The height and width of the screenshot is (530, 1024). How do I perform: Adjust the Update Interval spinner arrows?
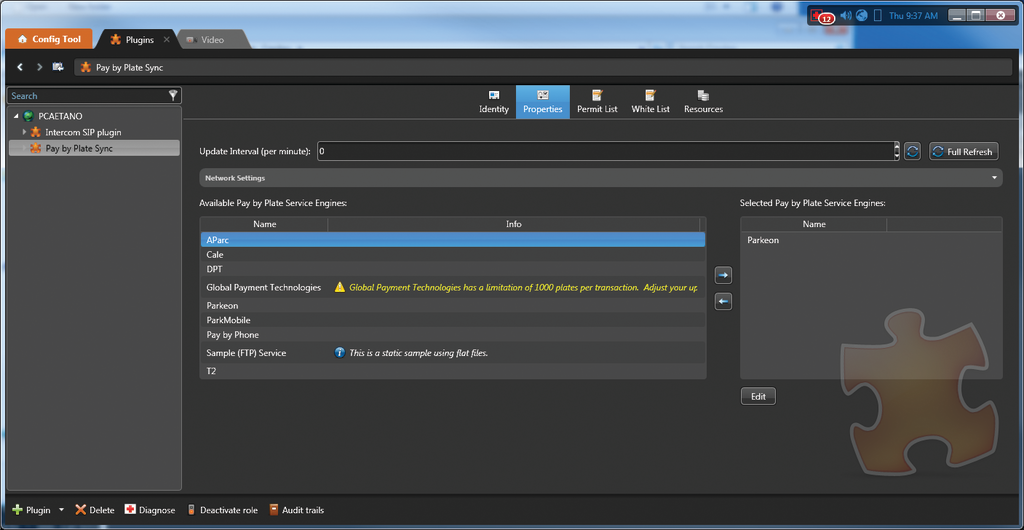pos(897,151)
